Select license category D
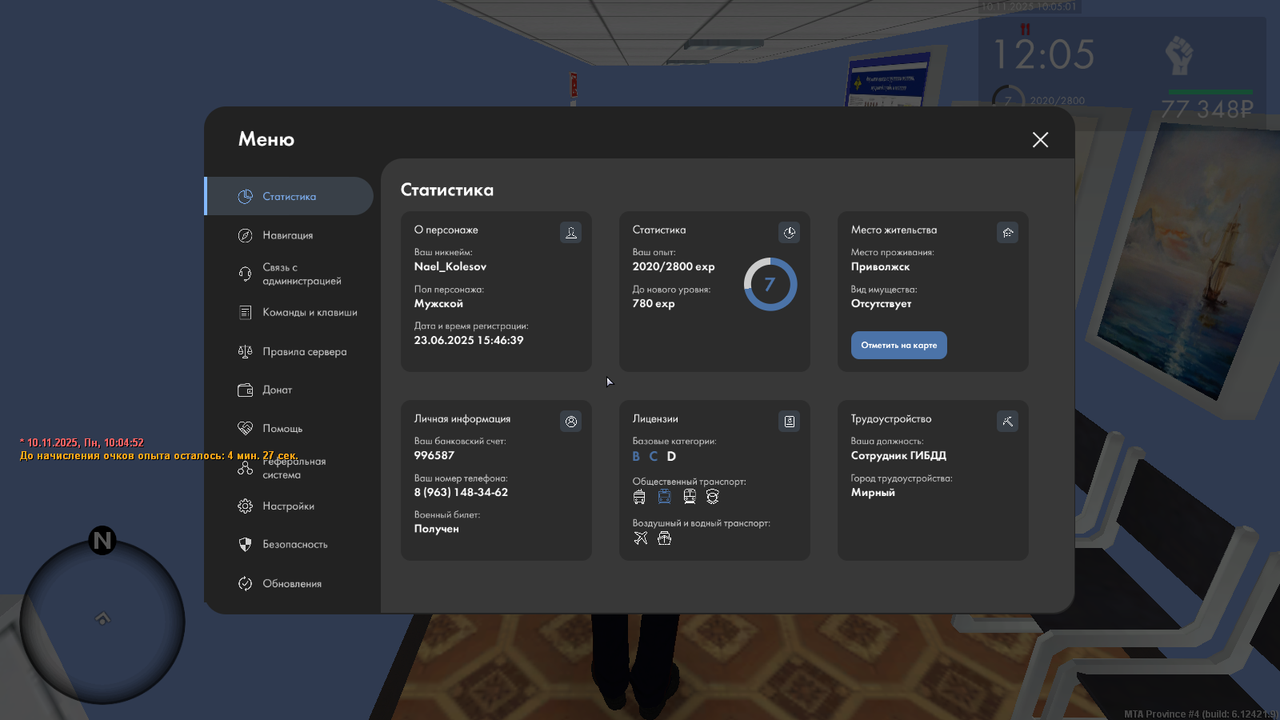 (672, 456)
